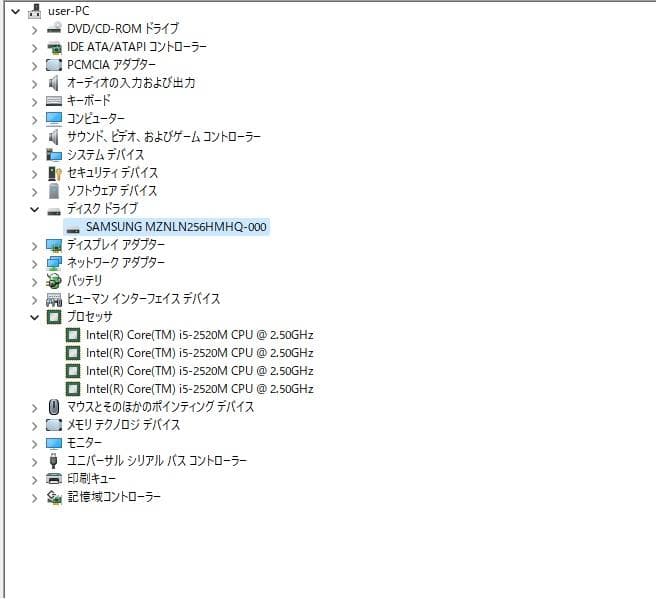Click the battery category icon
657x599 pixels.
[x=54, y=281]
